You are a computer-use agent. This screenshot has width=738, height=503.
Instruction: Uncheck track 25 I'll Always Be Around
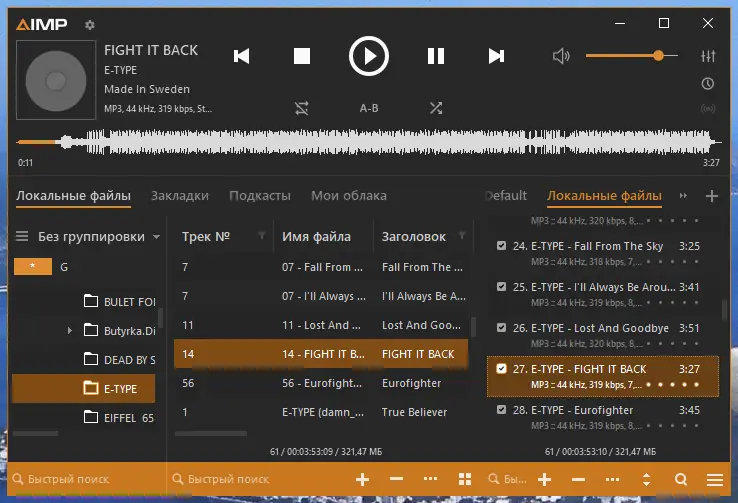pyautogui.click(x=501, y=287)
